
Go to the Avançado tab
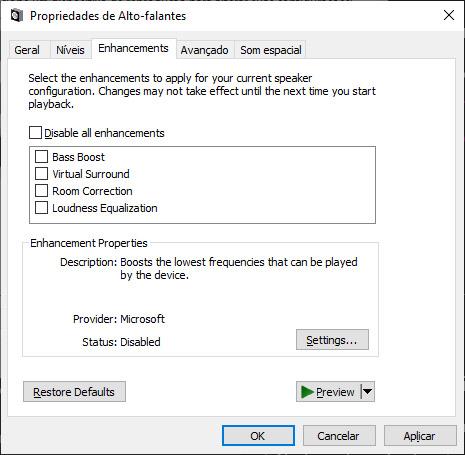point(204,50)
